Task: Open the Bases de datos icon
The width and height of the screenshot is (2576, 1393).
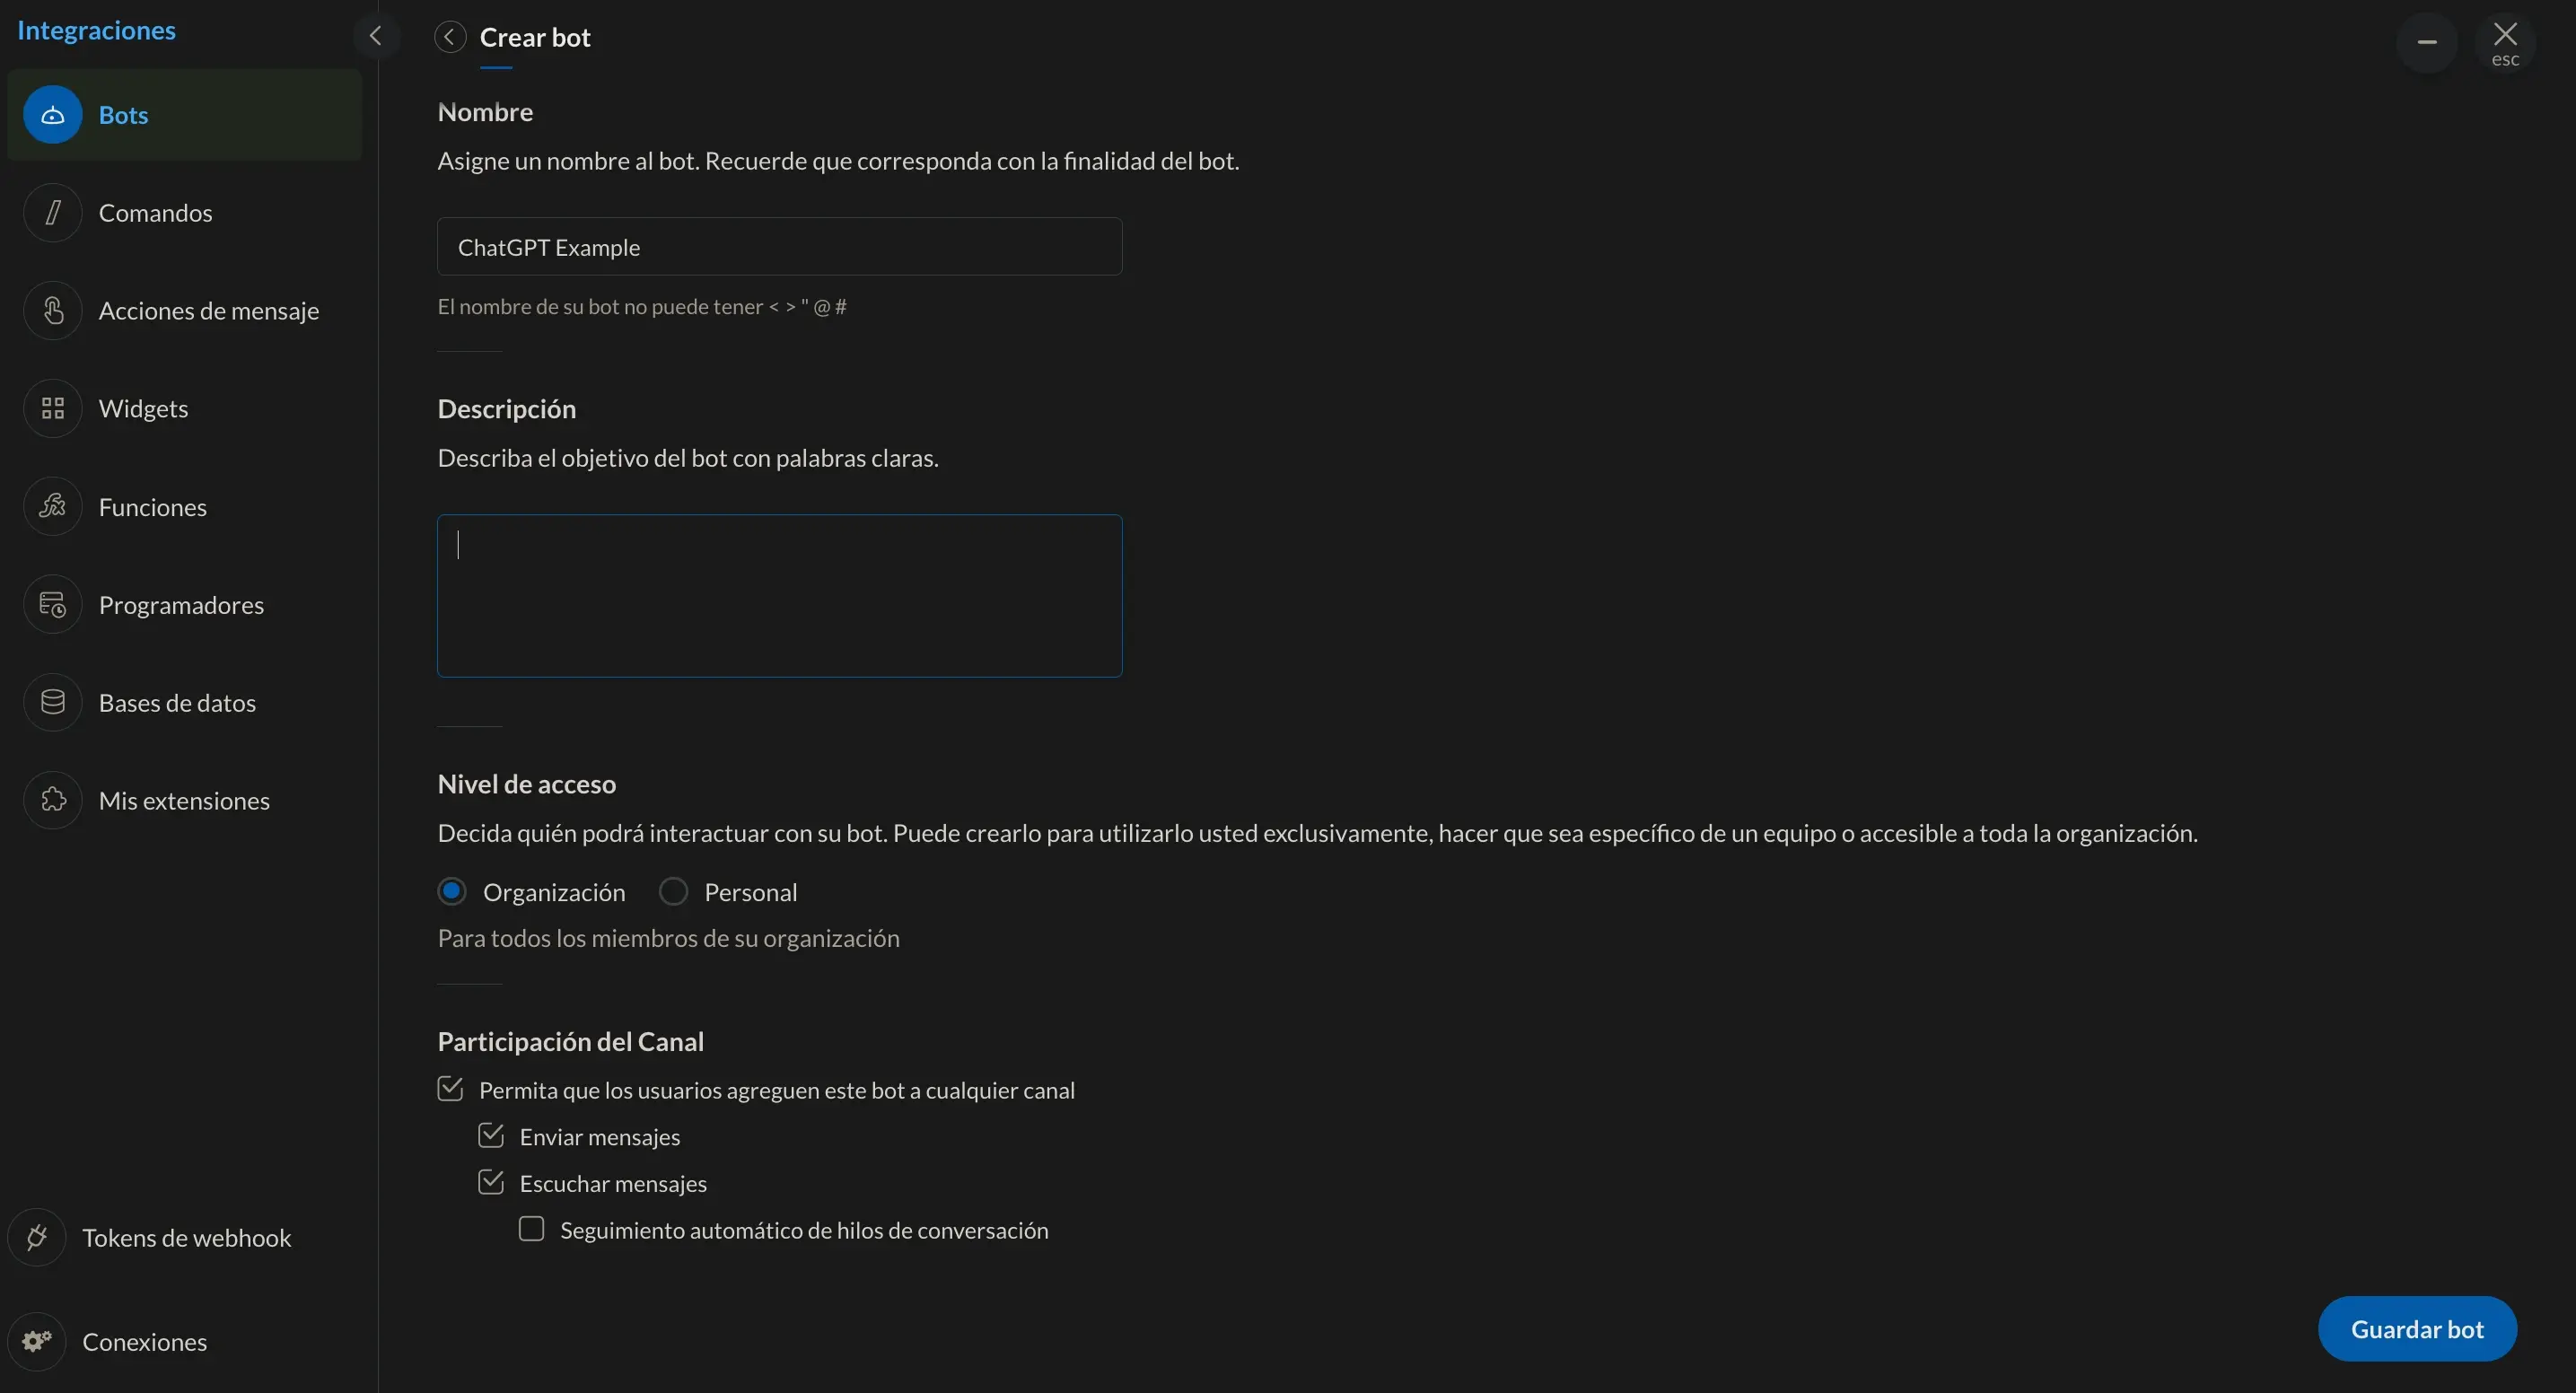Action: coord(52,703)
